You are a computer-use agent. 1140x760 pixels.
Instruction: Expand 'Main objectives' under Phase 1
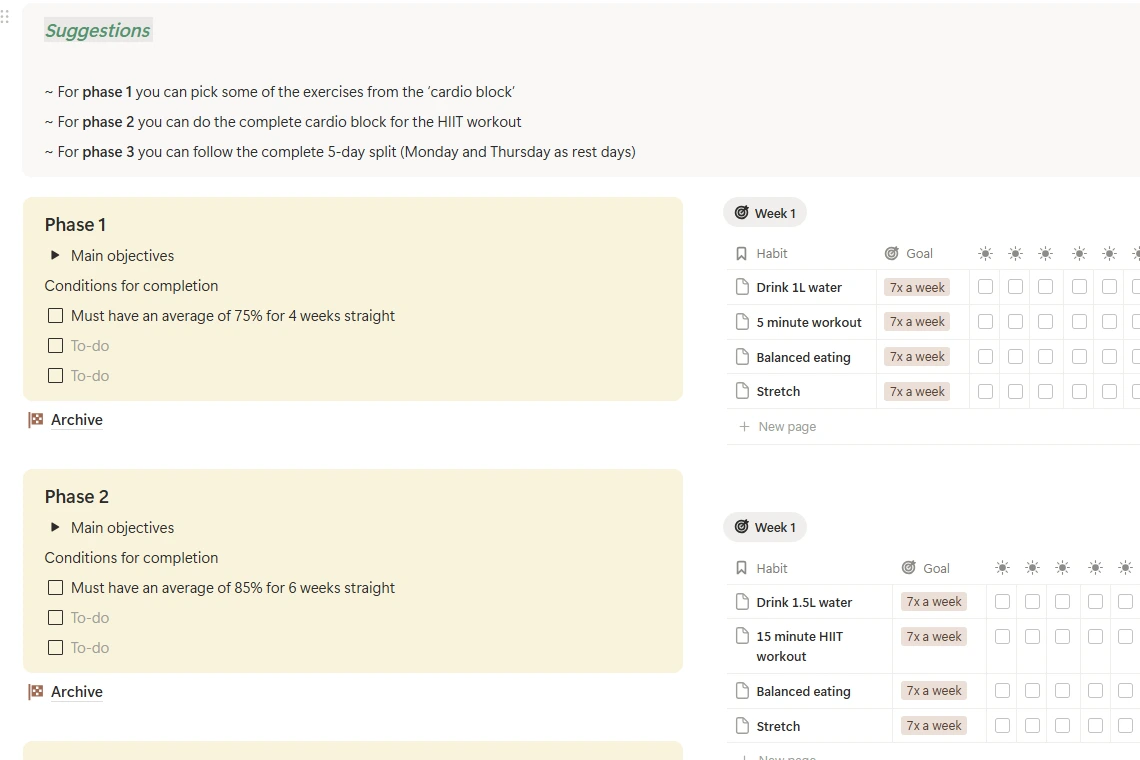tap(56, 256)
